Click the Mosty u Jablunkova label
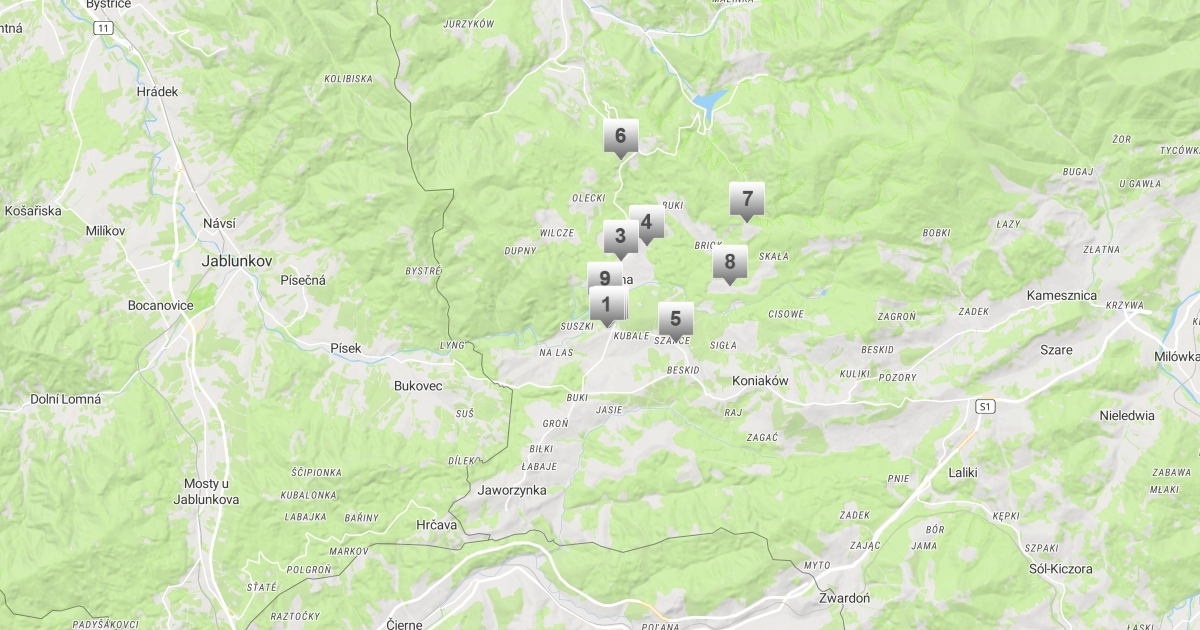 [x=205, y=491]
